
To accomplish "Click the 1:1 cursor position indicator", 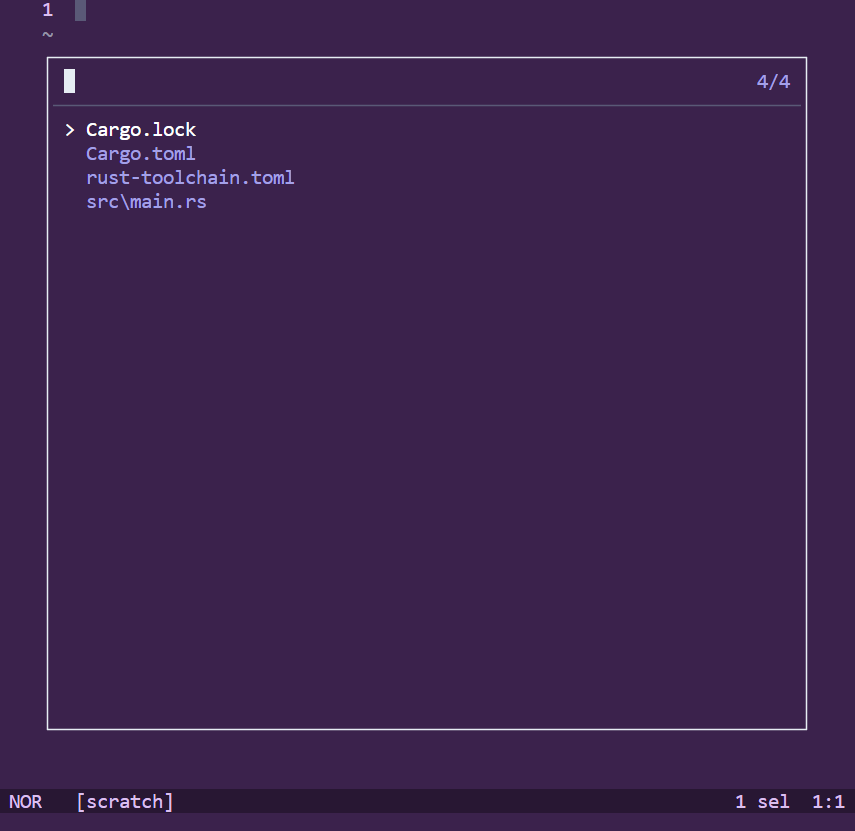I will [828, 802].
